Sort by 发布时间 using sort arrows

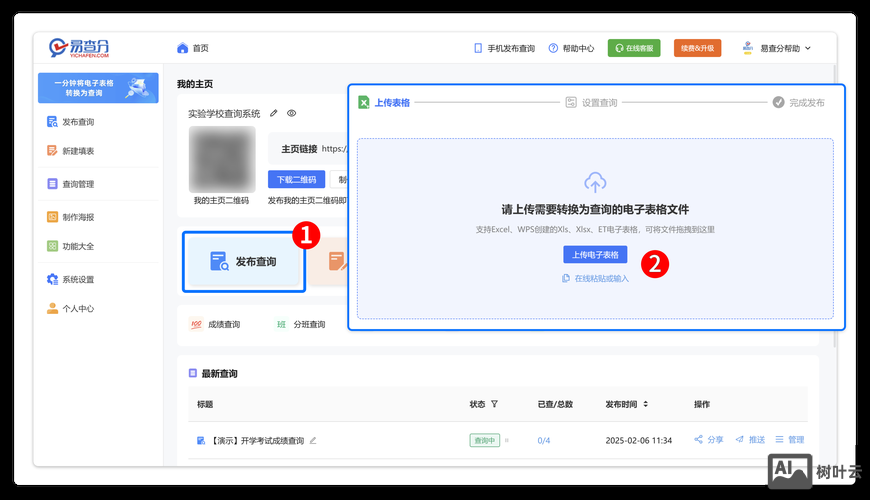(646, 404)
